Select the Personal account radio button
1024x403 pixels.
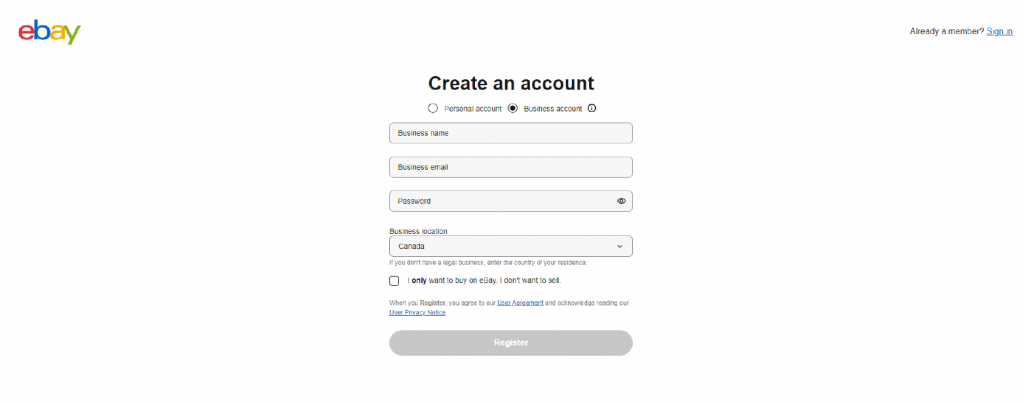[x=432, y=108]
